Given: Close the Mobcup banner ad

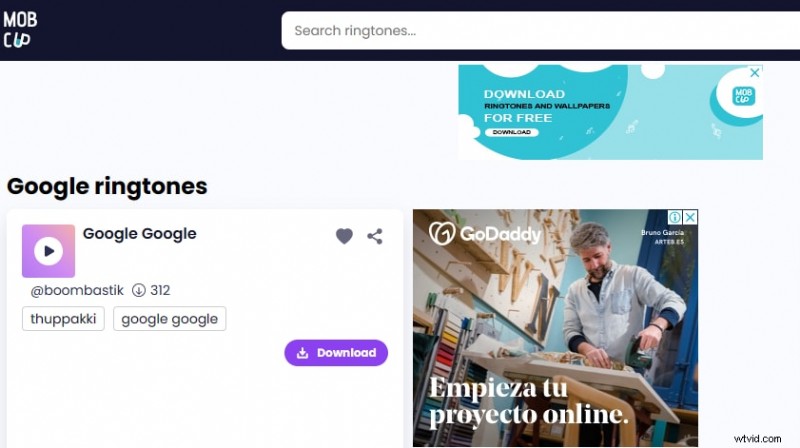Looking at the screenshot, I should pyautogui.click(x=755, y=73).
